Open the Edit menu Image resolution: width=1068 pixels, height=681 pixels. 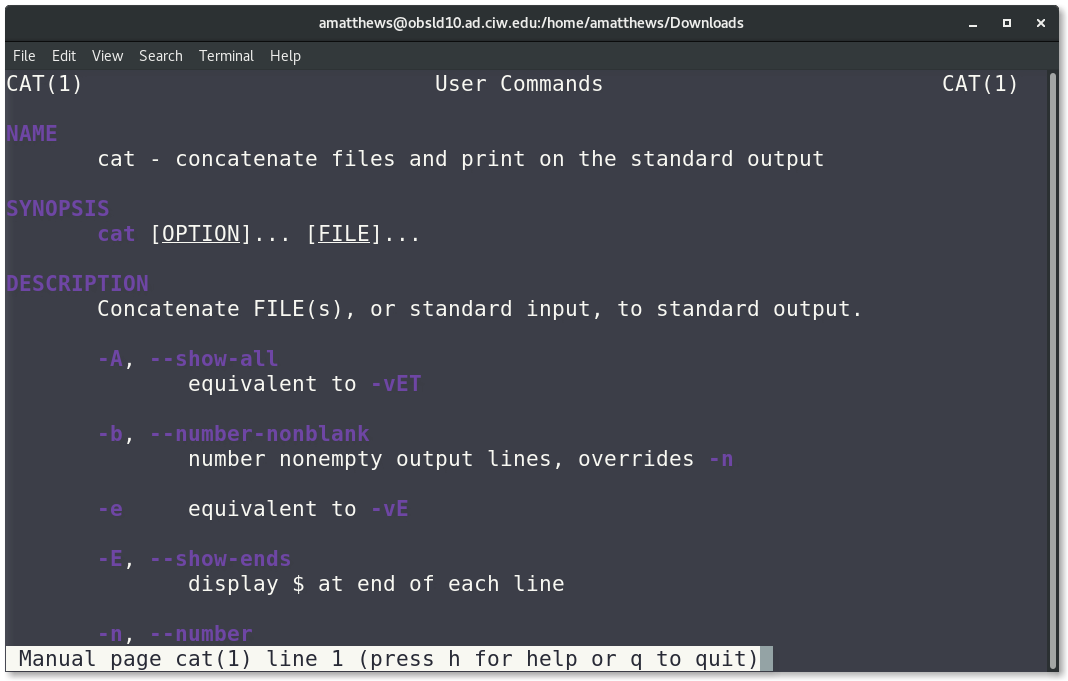pyautogui.click(x=64, y=56)
